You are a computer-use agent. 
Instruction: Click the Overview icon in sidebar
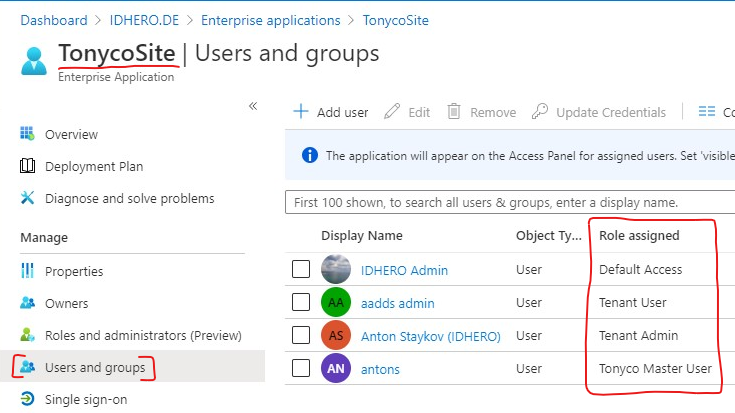27,134
